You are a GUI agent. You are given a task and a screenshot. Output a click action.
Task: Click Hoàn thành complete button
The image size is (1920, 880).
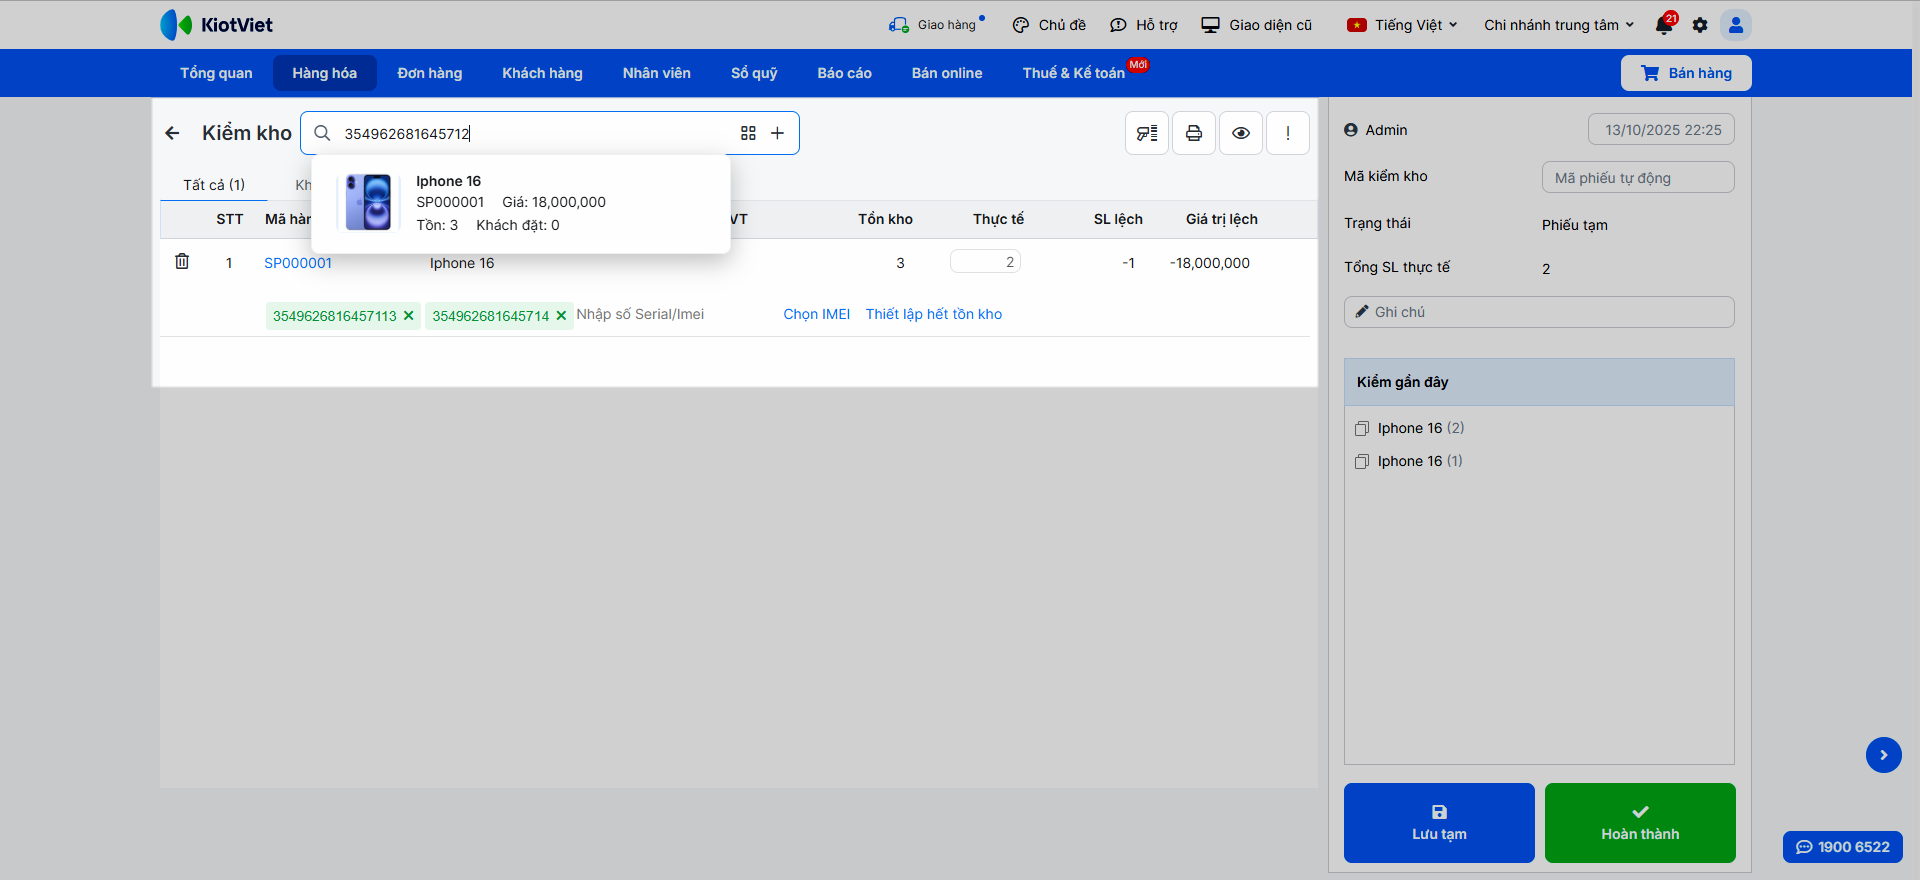[x=1640, y=823]
